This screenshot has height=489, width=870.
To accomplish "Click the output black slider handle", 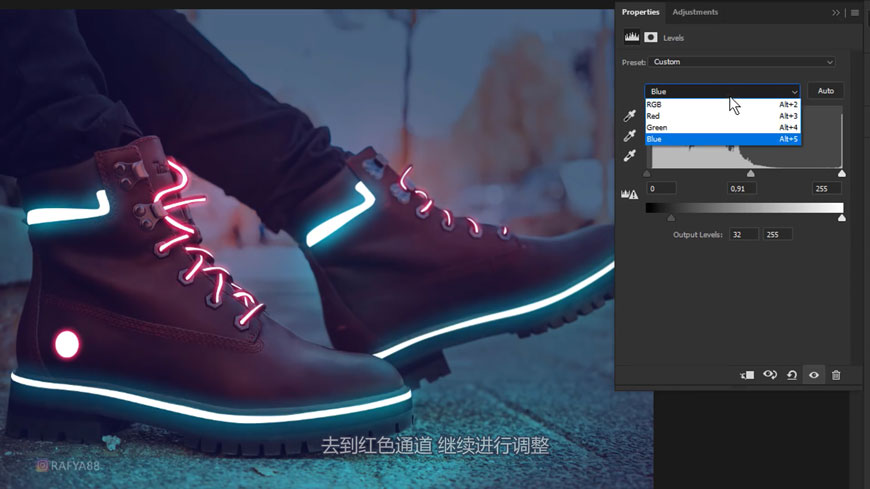I will (x=671, y=218).
